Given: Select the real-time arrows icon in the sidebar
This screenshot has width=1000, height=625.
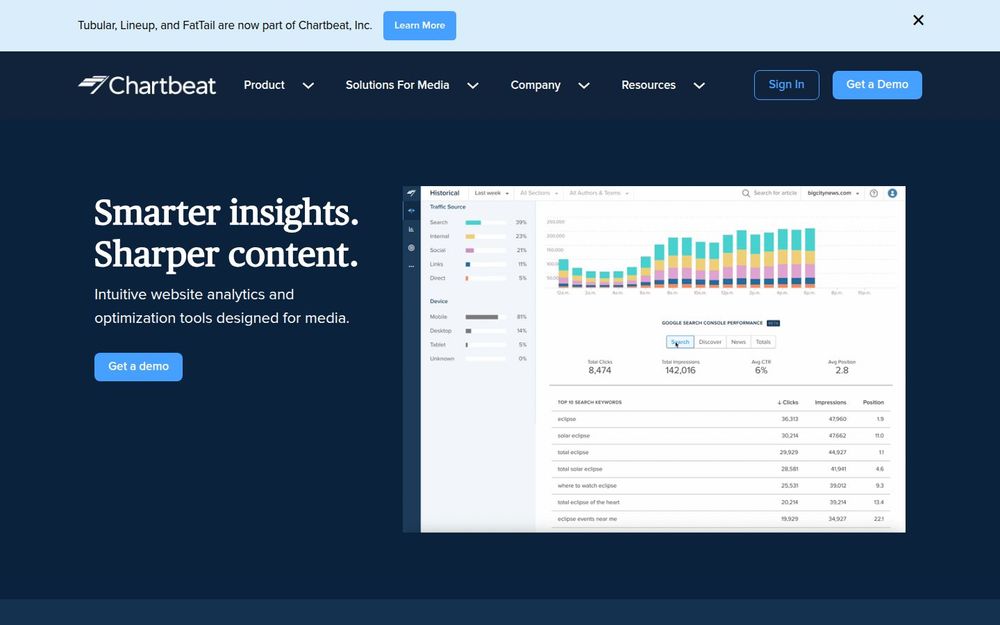Looking at the screenshot, I should (x=411, y=210).
